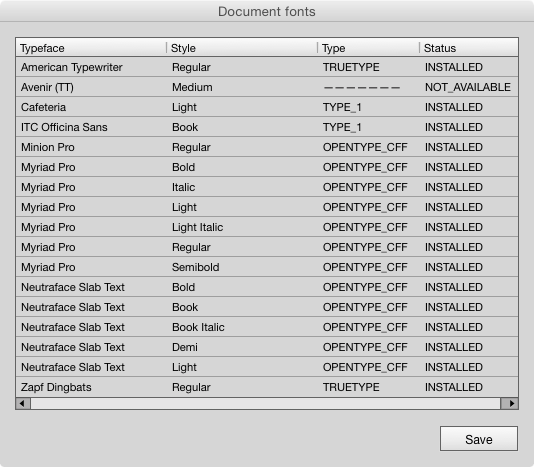Click the Book Italic style cell
This screenshot has width=534, height=467.
[x=198, y=327]
